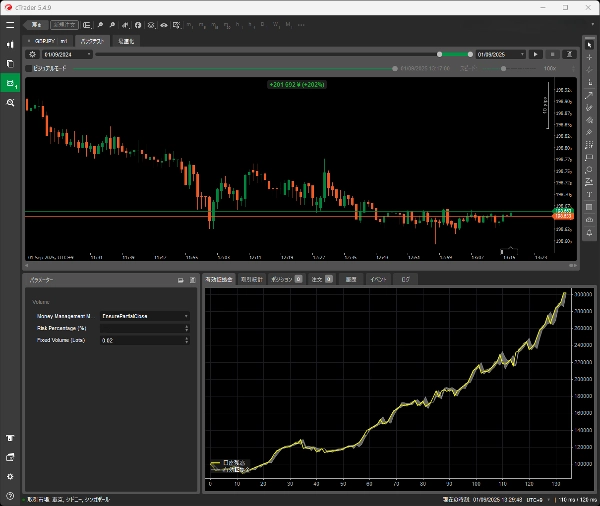
Task: Click the 'f' functions toolbar icon
Action: point(138,25)
